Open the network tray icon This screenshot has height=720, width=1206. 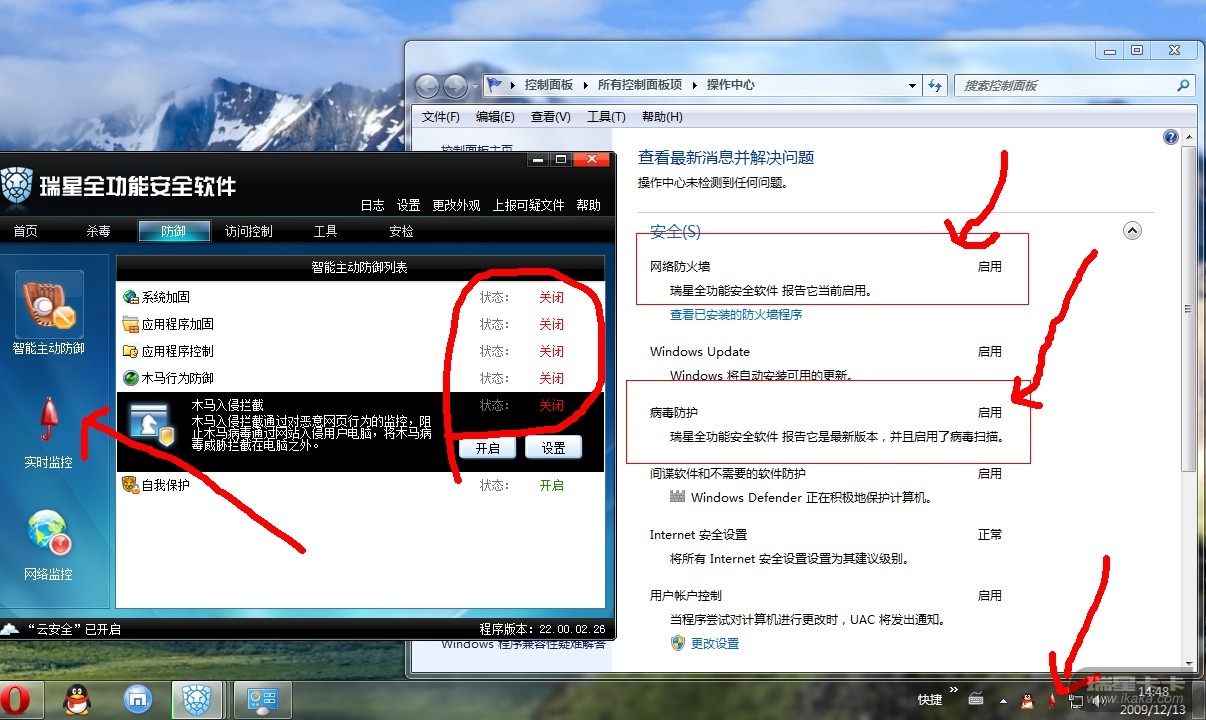pyautogui.click(x=1077, y=701)
